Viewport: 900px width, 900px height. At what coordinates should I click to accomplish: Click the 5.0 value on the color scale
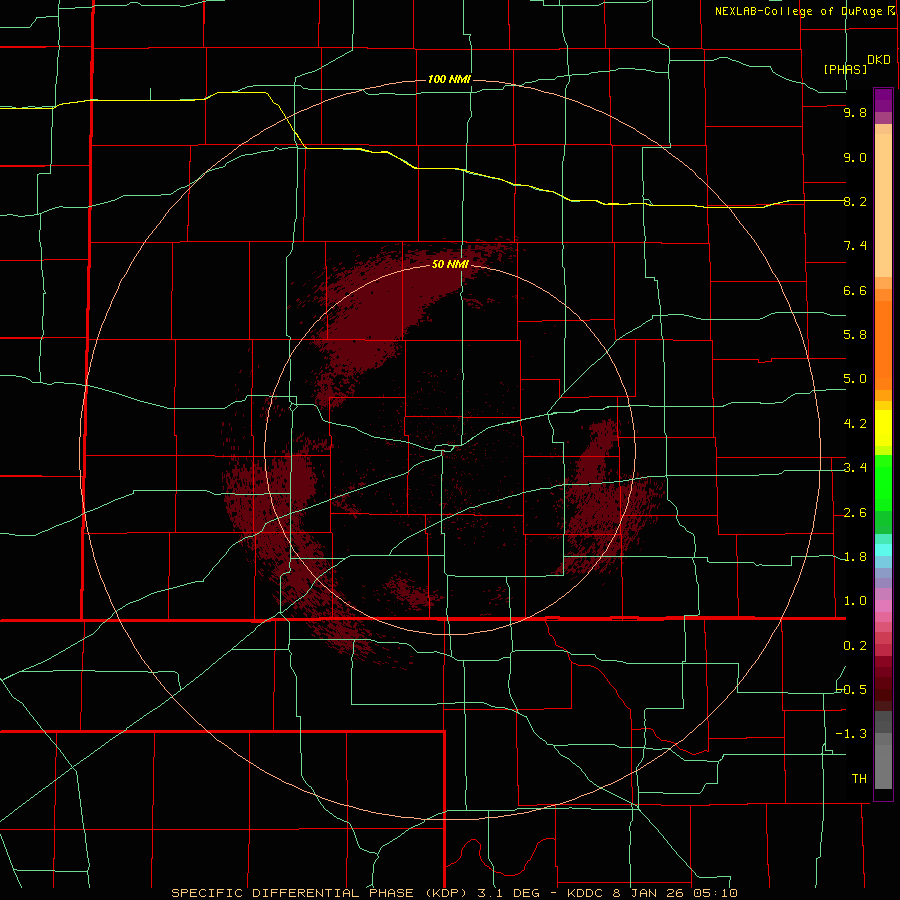pos(855,379)
